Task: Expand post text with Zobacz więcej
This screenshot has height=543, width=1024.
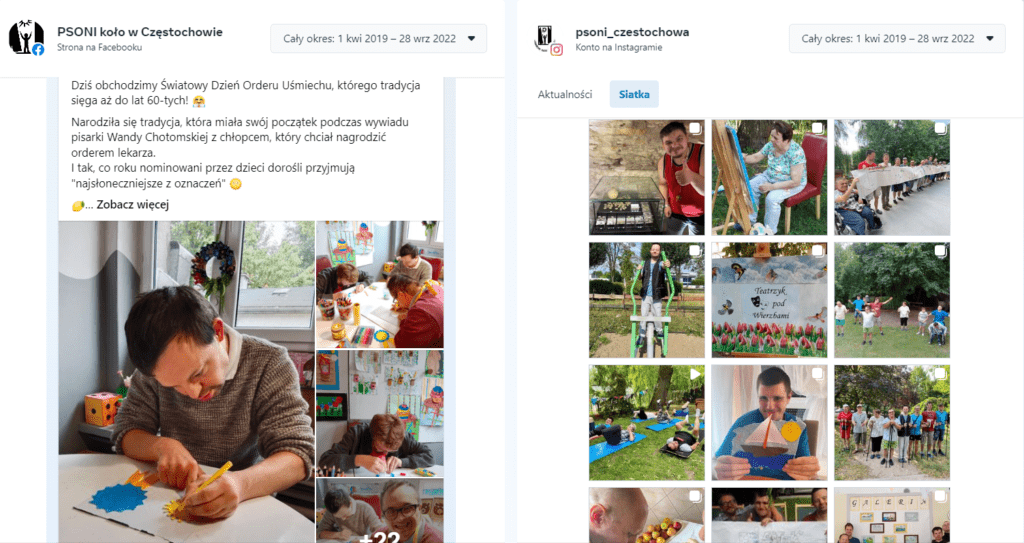Action: [x=133, y=205]
